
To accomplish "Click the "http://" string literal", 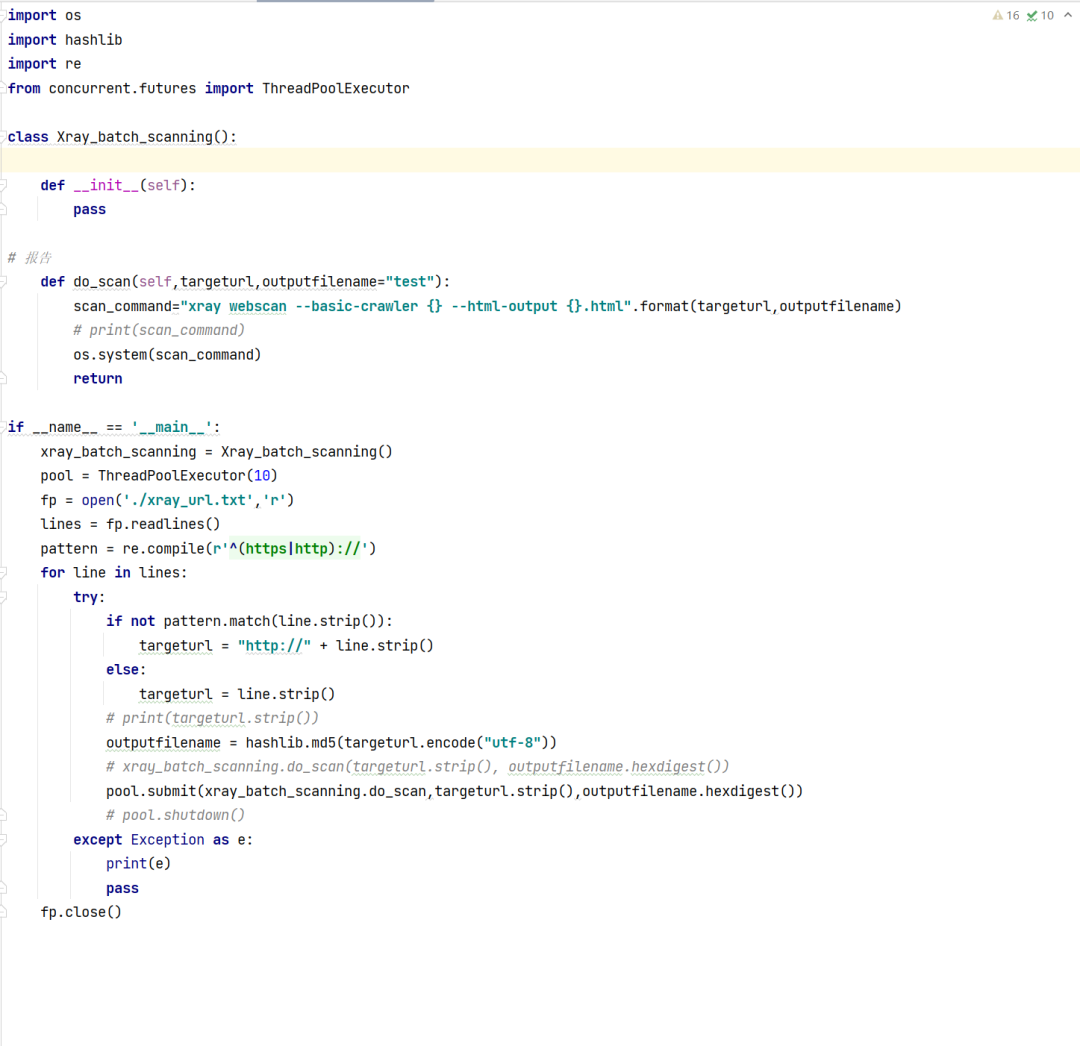I will pyautogui.click(x=274, y=645).
